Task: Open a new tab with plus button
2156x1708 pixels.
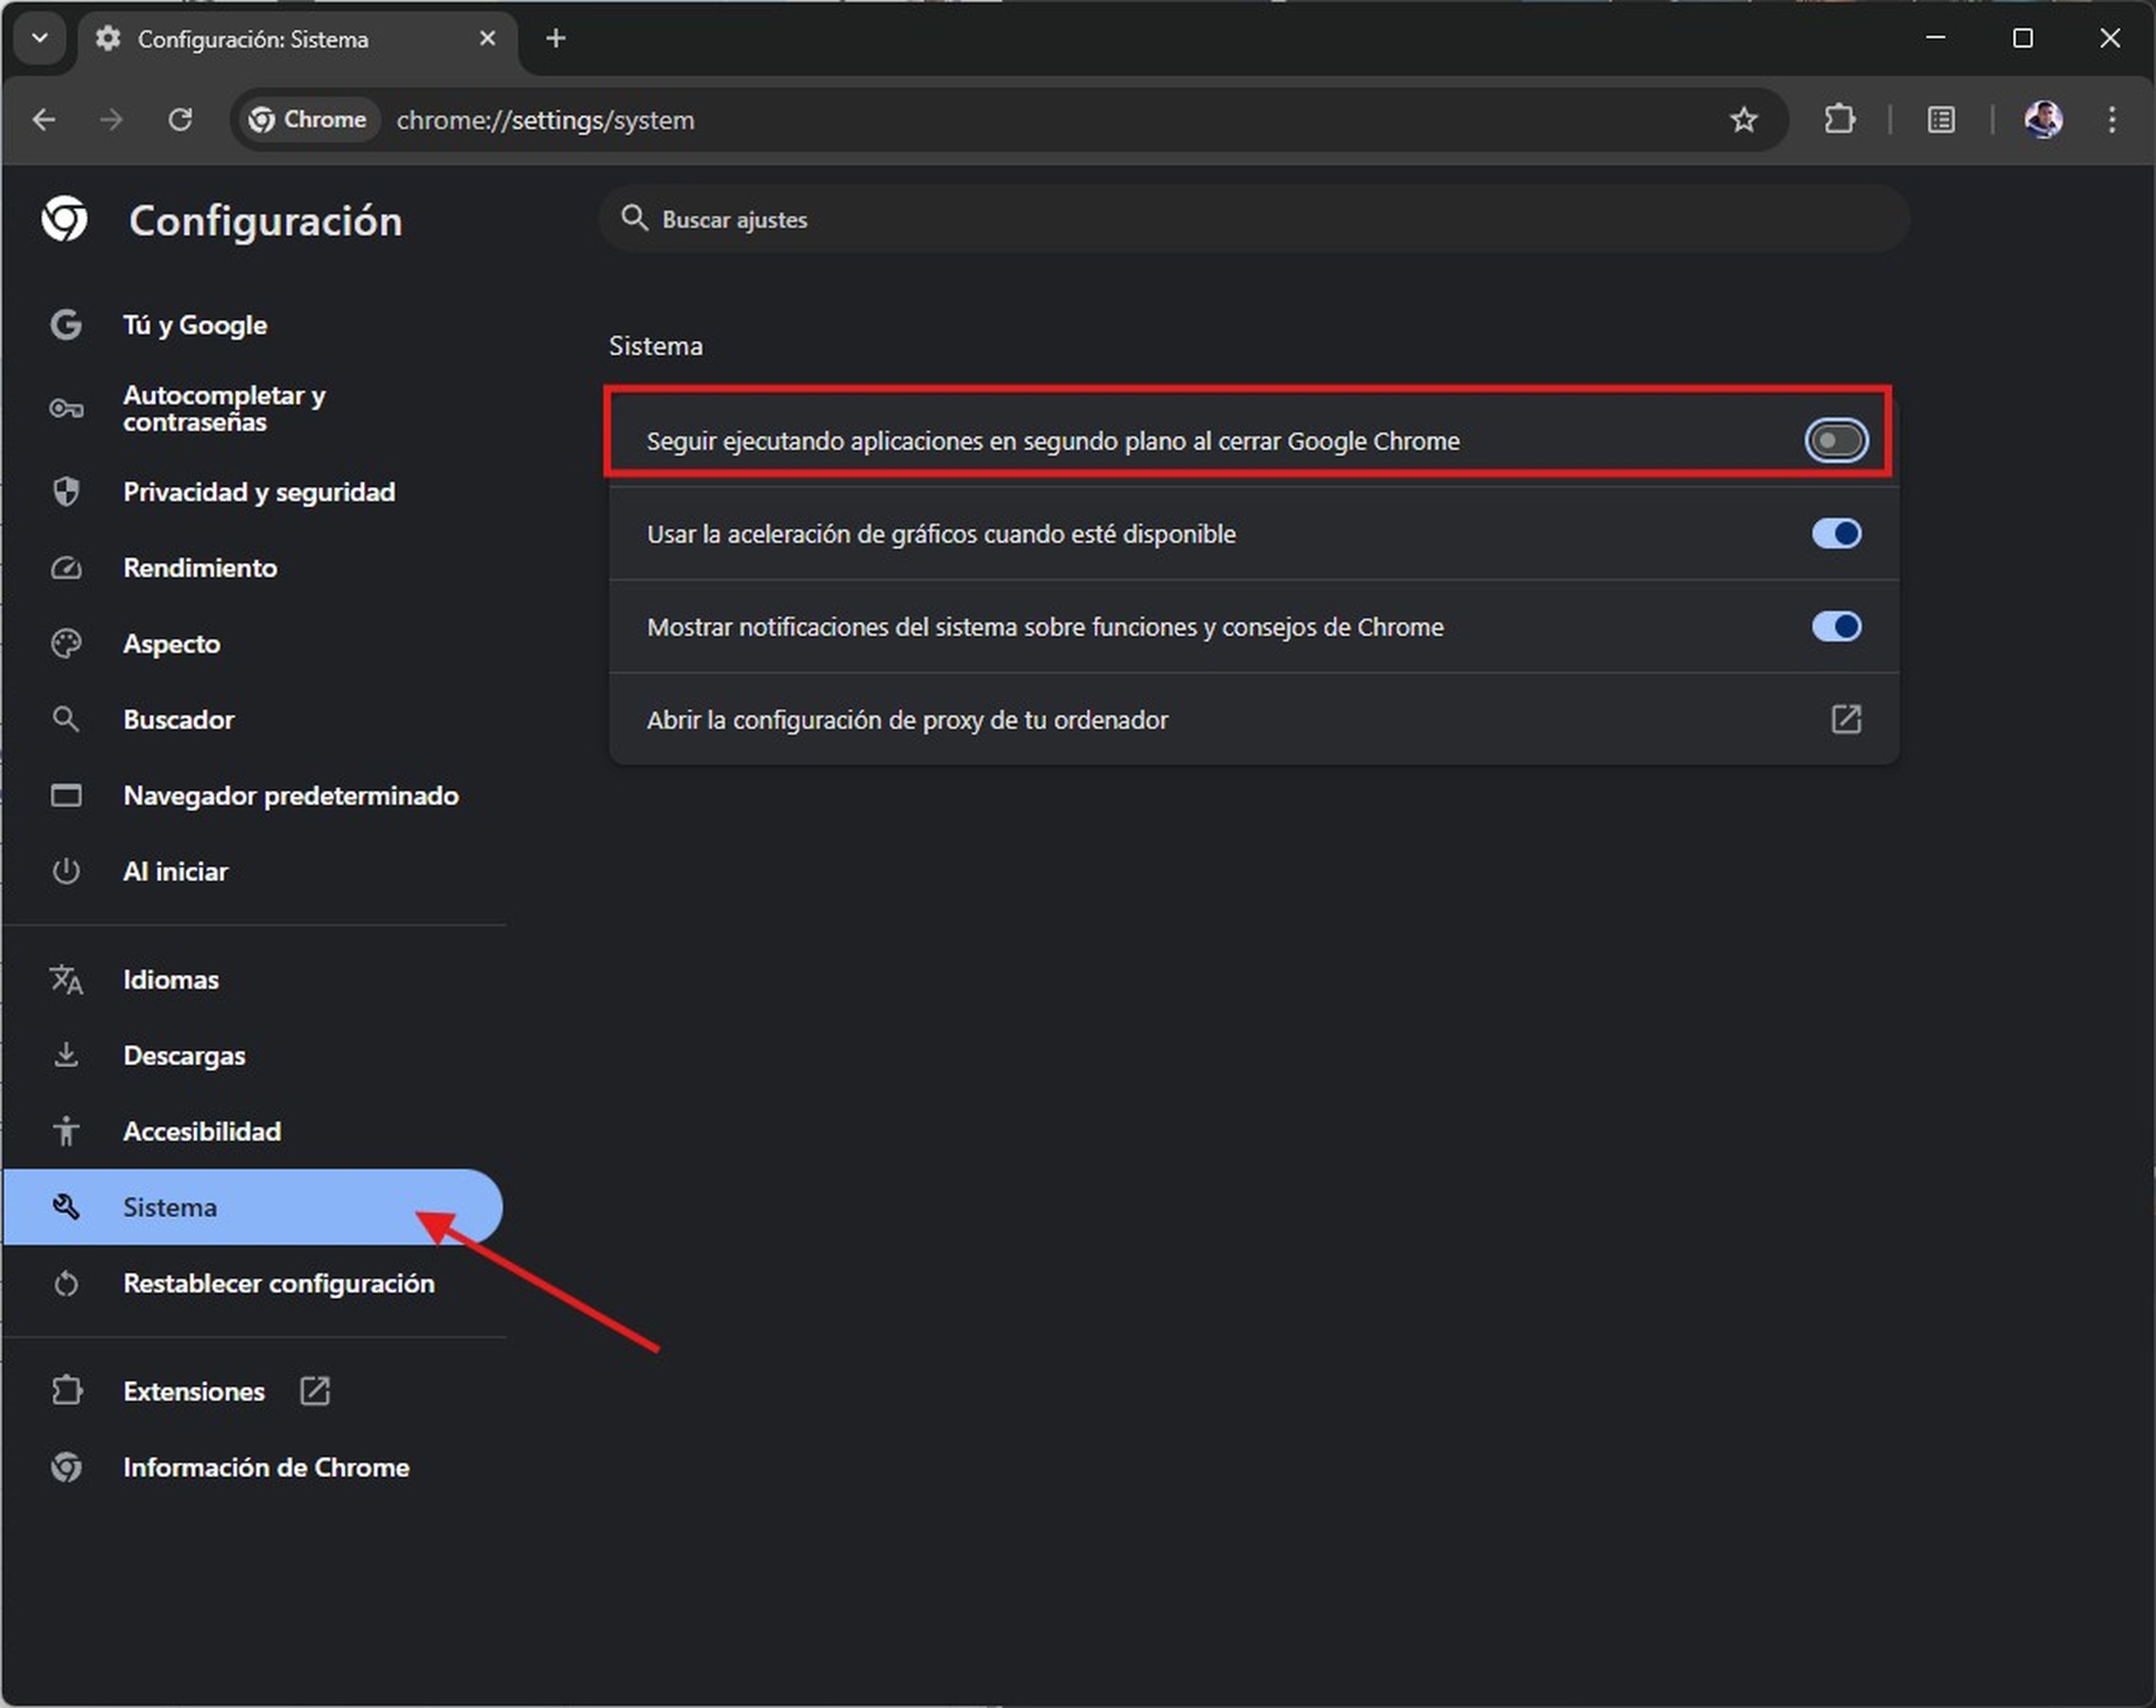Action: click(556, 39)
